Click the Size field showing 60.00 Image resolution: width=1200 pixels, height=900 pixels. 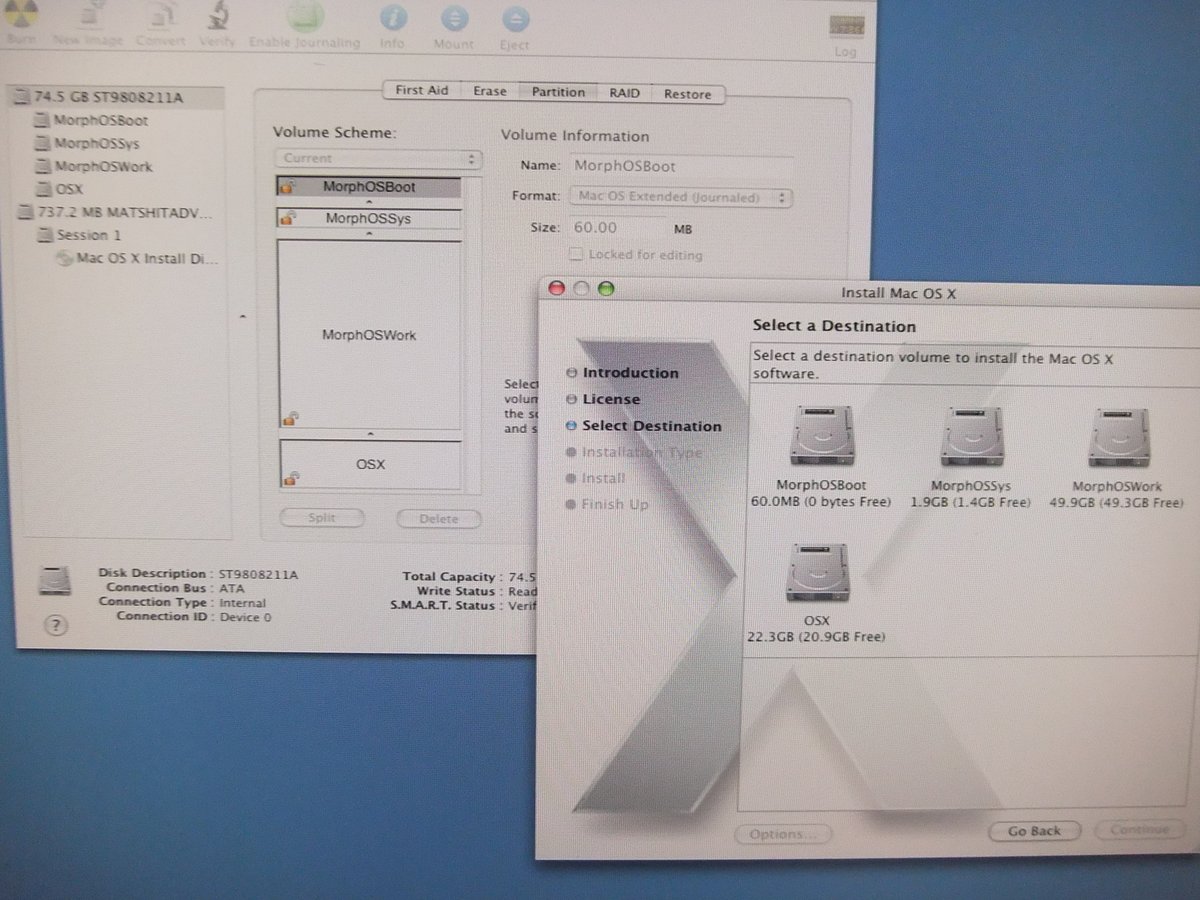click(617, 227)
